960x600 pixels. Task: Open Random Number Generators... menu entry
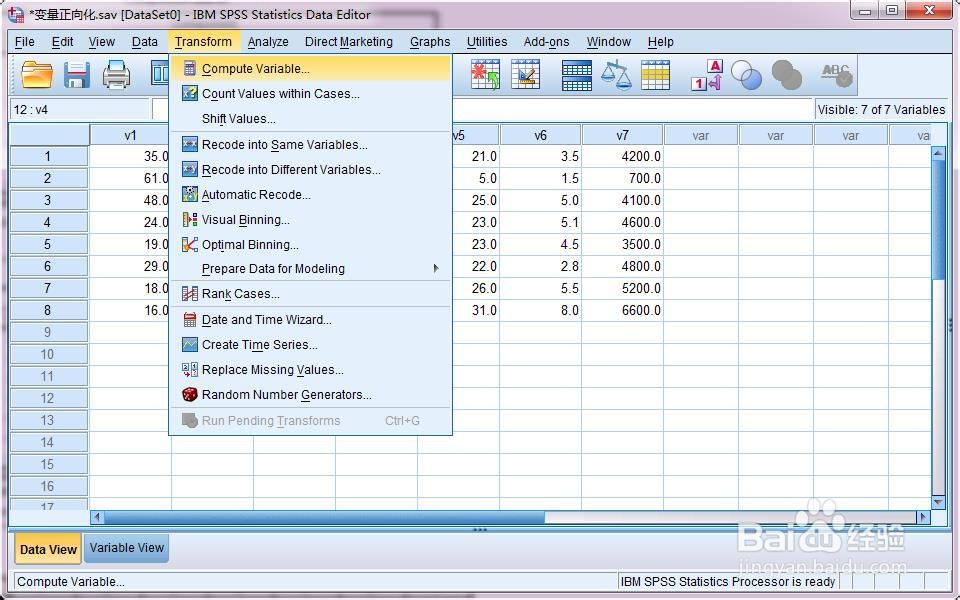pos(310,395)
